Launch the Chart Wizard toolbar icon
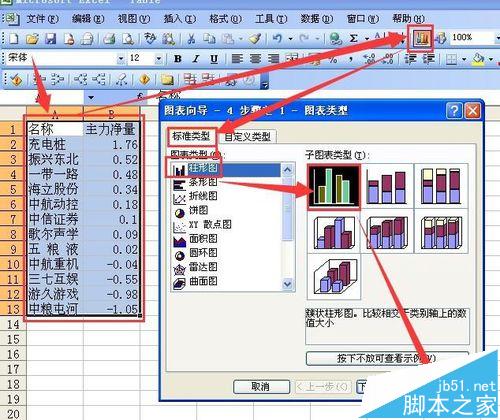Screen dimensions: 500x420 click(421, 39)
